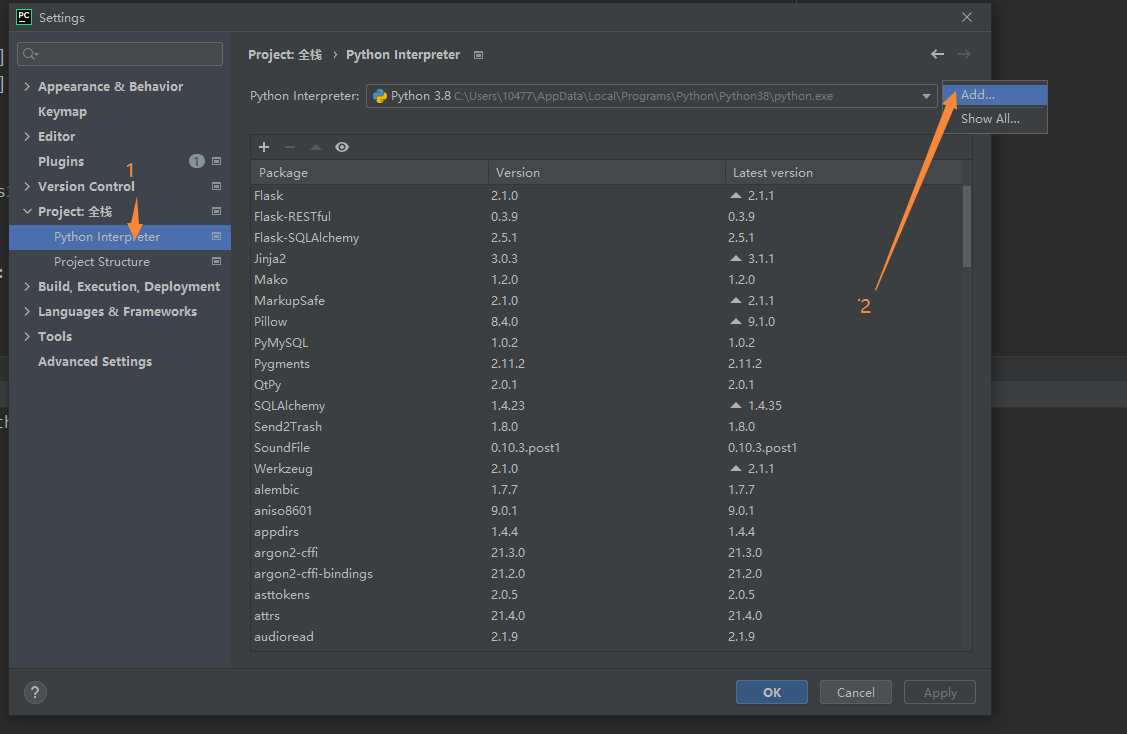1127x734 pixels.
Task: Select Show All... from interpreter popup menu
Action: (x=995, y=119)
